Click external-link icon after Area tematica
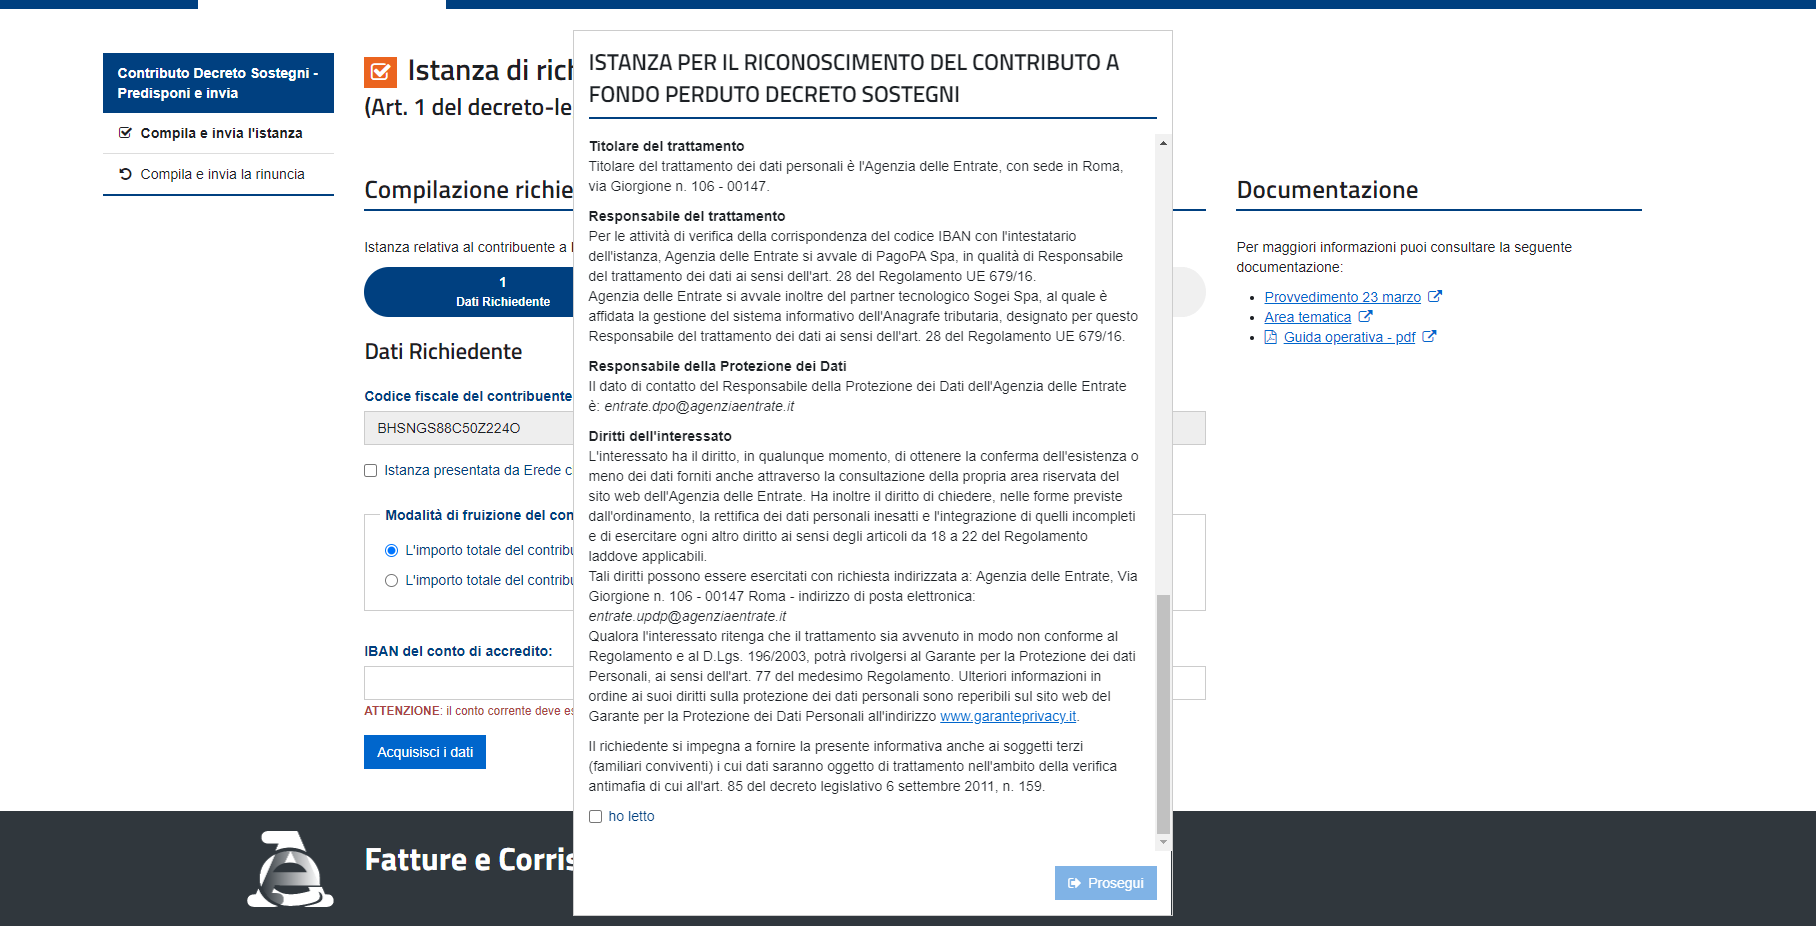 (1365, 317)
